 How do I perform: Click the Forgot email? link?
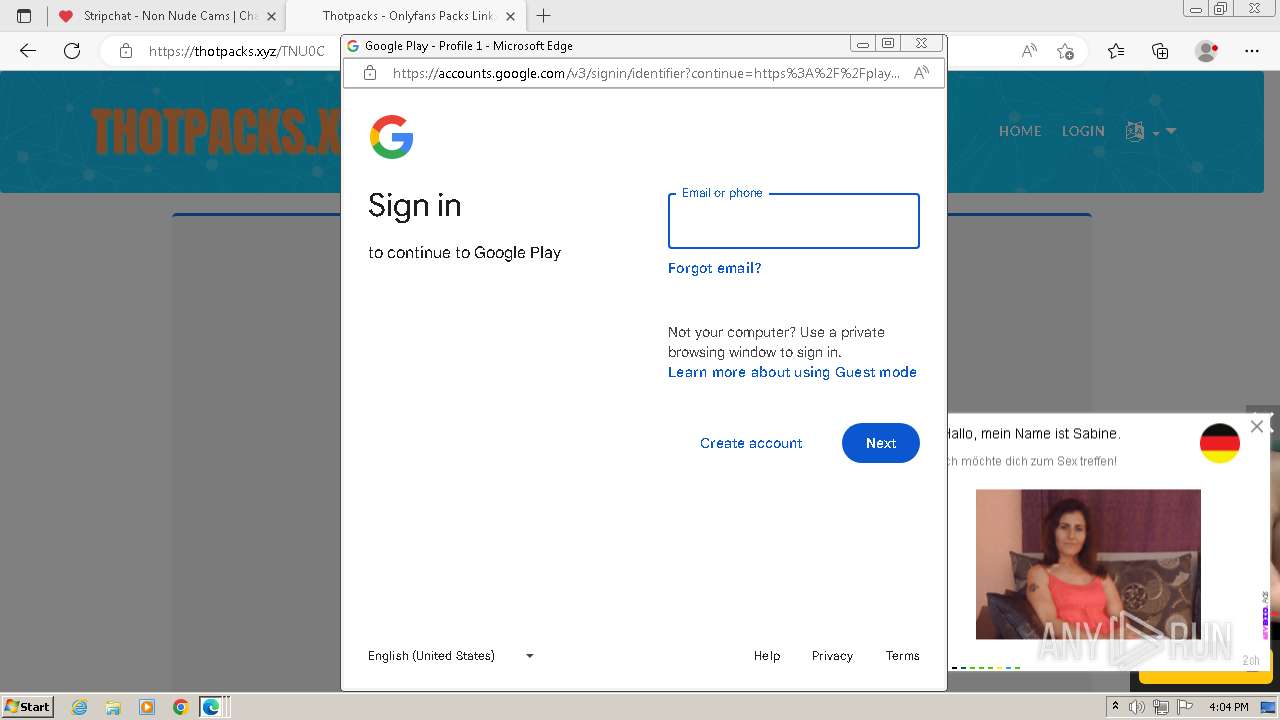coord(714,268)
